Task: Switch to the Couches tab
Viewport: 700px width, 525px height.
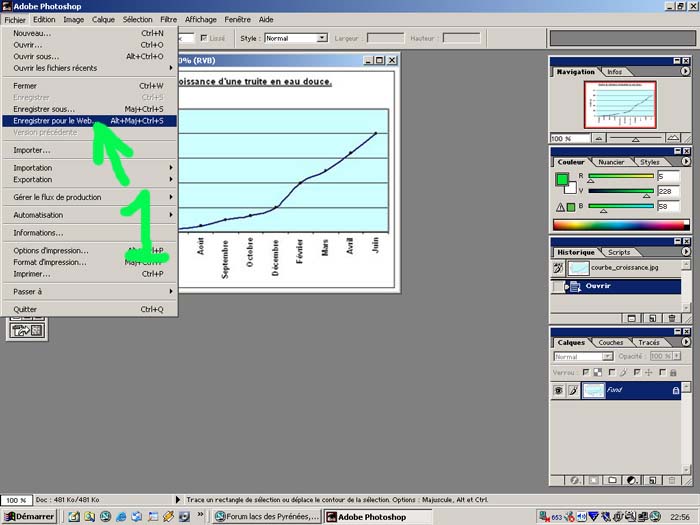Action: pos(610,342)
